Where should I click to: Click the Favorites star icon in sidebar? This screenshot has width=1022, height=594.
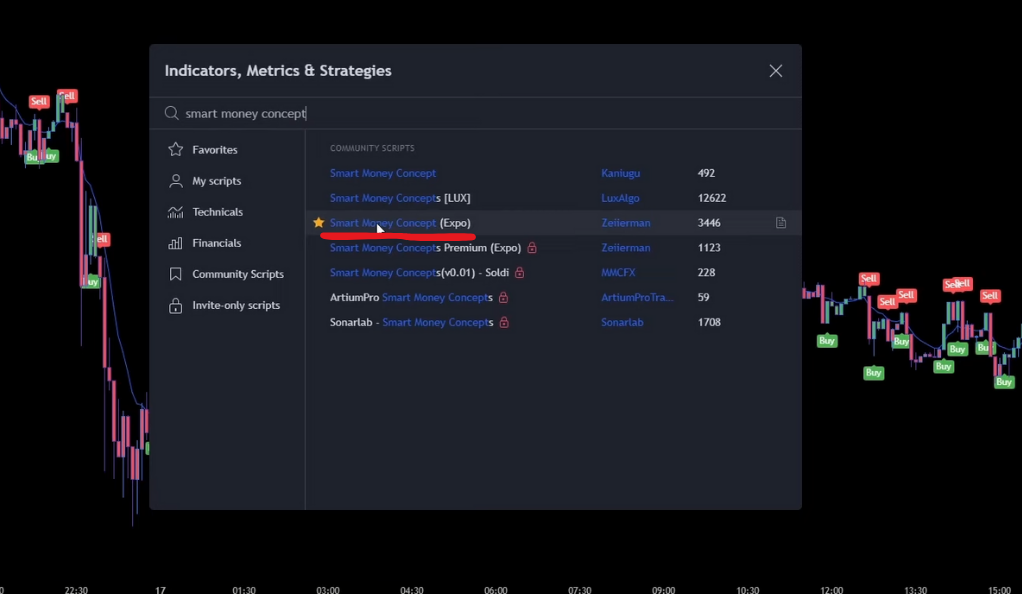175,149
